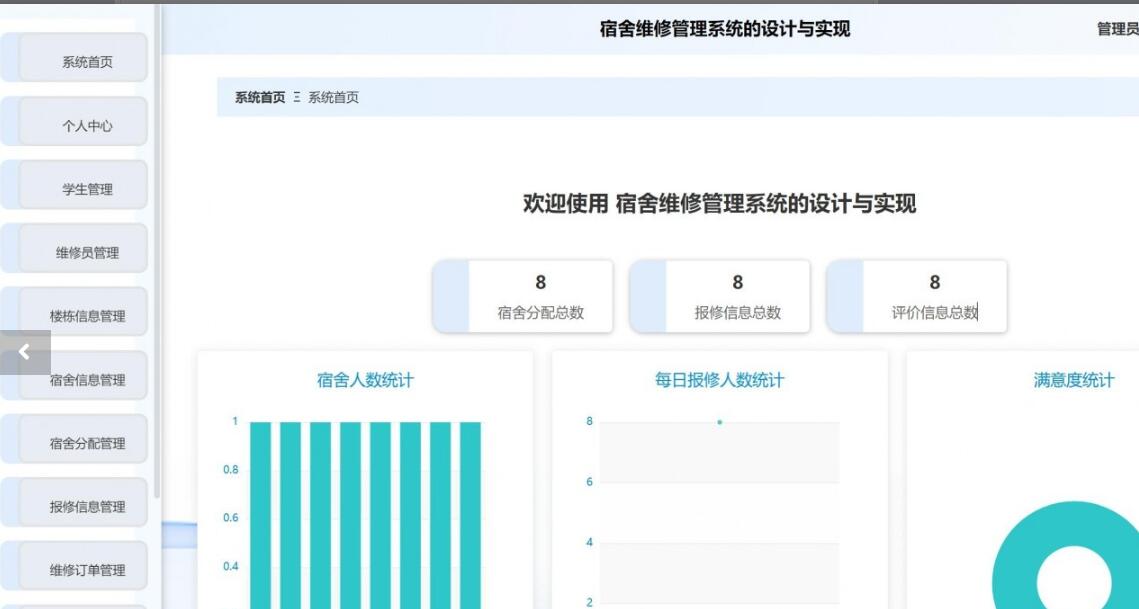This screenshot has height=609, width=1139.
Task: Click the bold 系统首页 breadcrumb link
Action: tap(260, 97)
